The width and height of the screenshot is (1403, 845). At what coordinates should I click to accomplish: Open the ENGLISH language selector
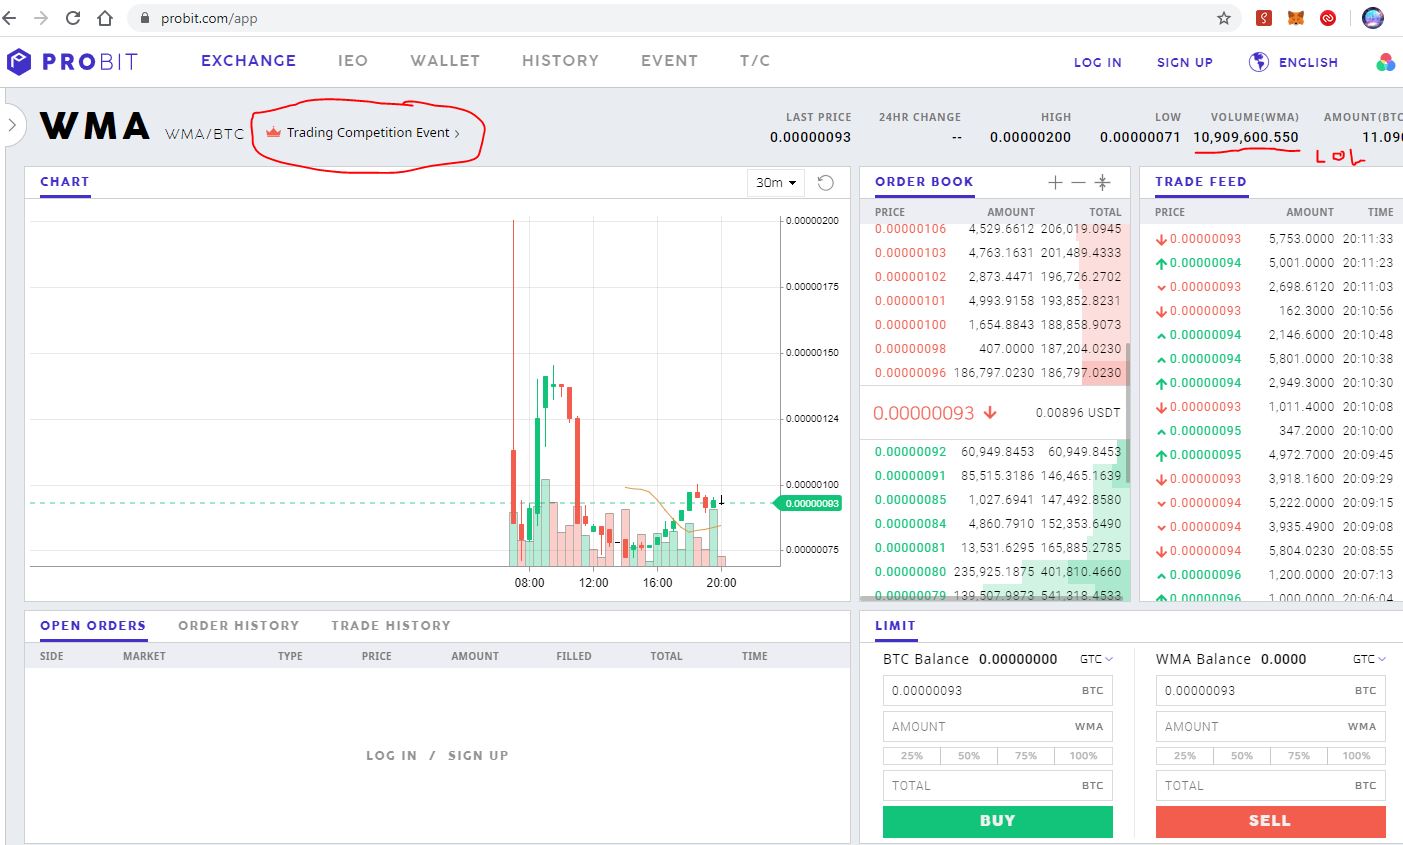1308,62
